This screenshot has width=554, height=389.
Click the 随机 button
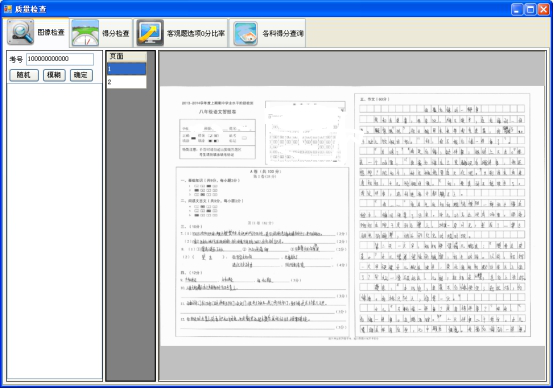[x=24, y=75]
